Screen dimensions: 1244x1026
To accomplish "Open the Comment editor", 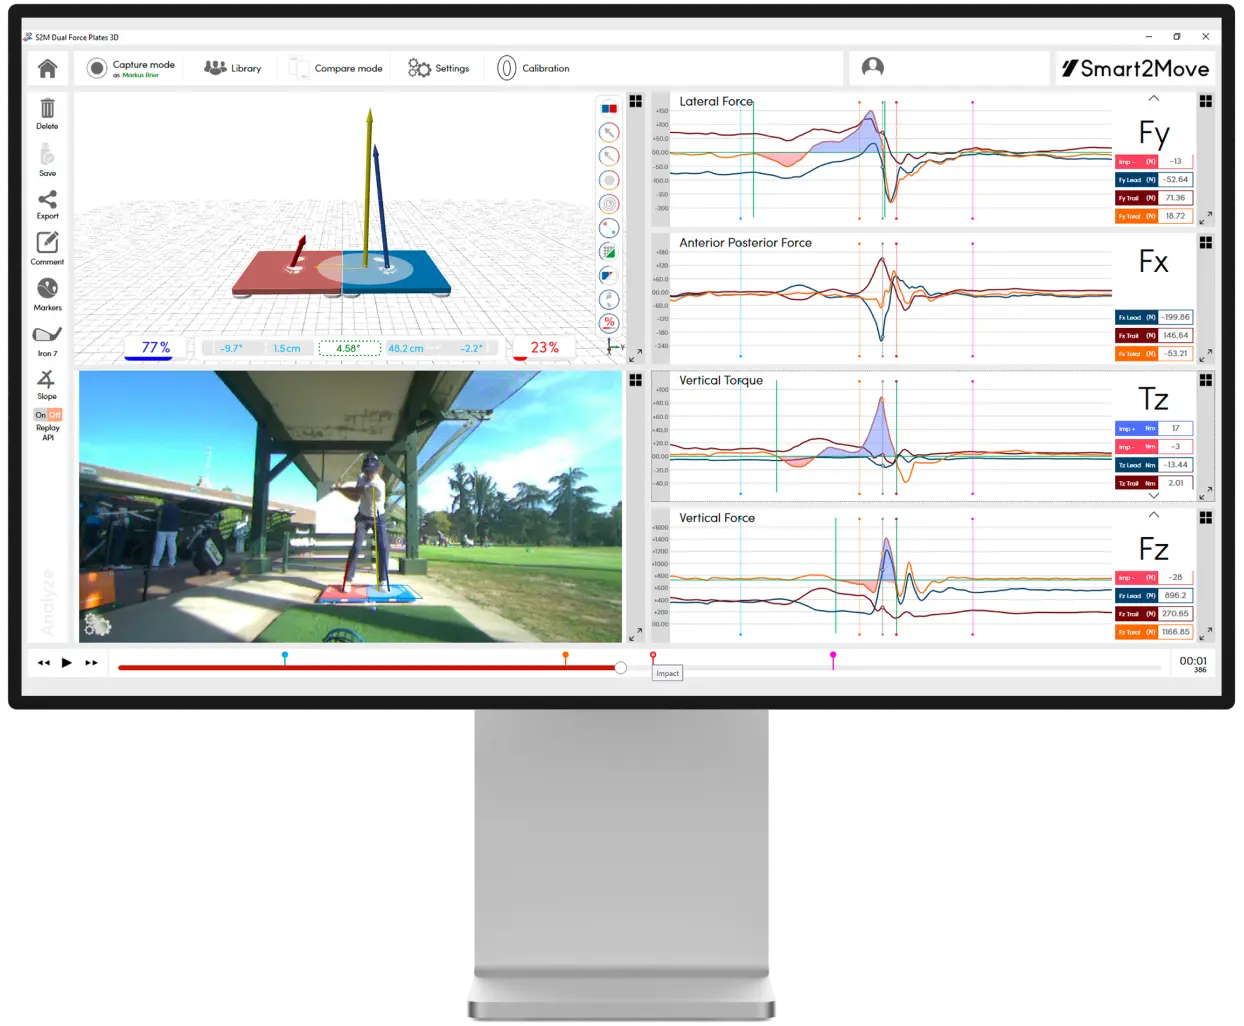I will [47, 243].
